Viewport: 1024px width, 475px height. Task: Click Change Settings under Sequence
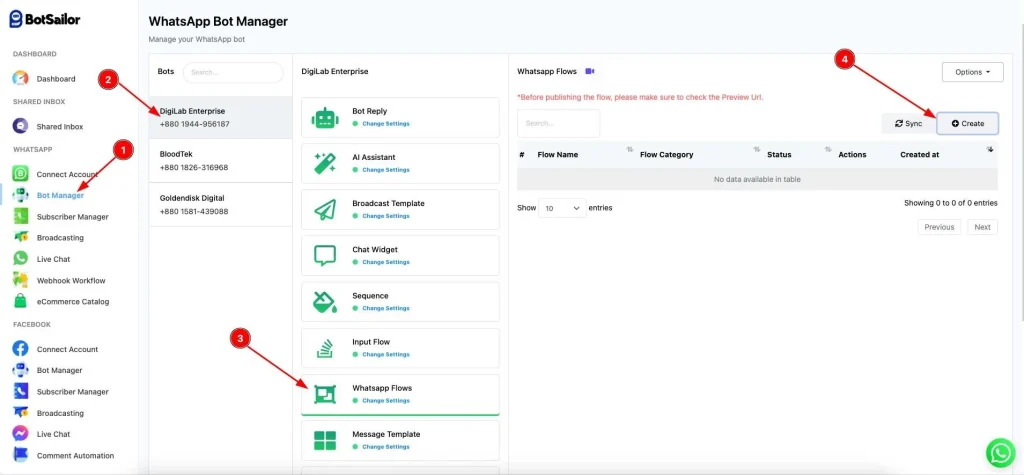[385, 308]
